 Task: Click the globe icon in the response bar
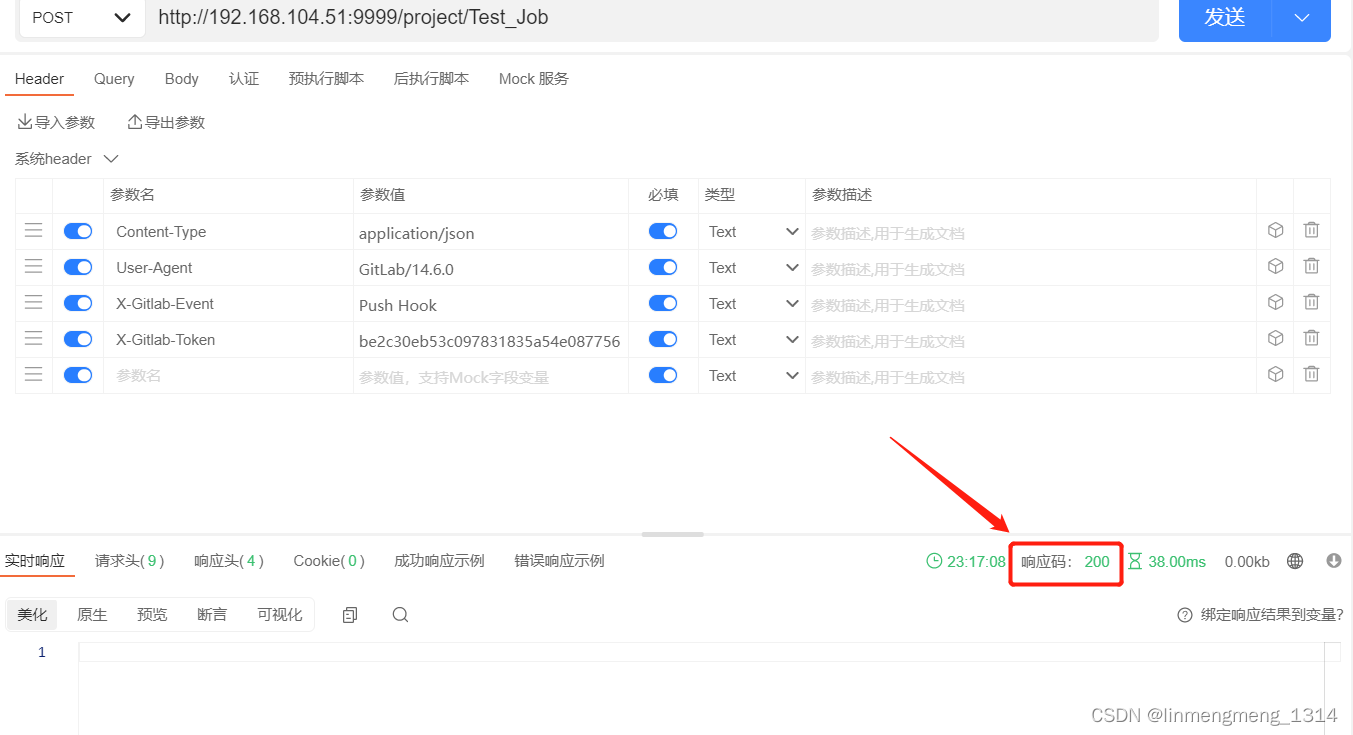1295,561
